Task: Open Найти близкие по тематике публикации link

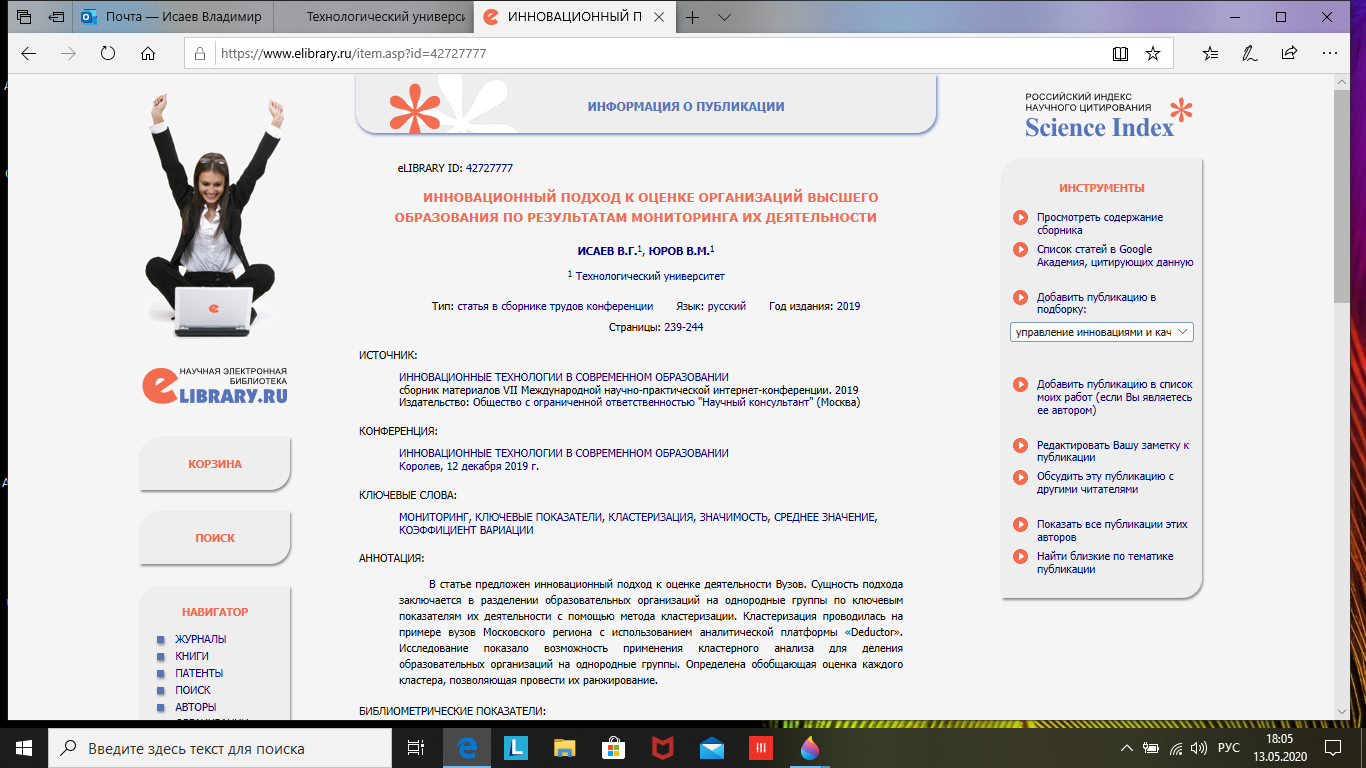Action: 1105,563
